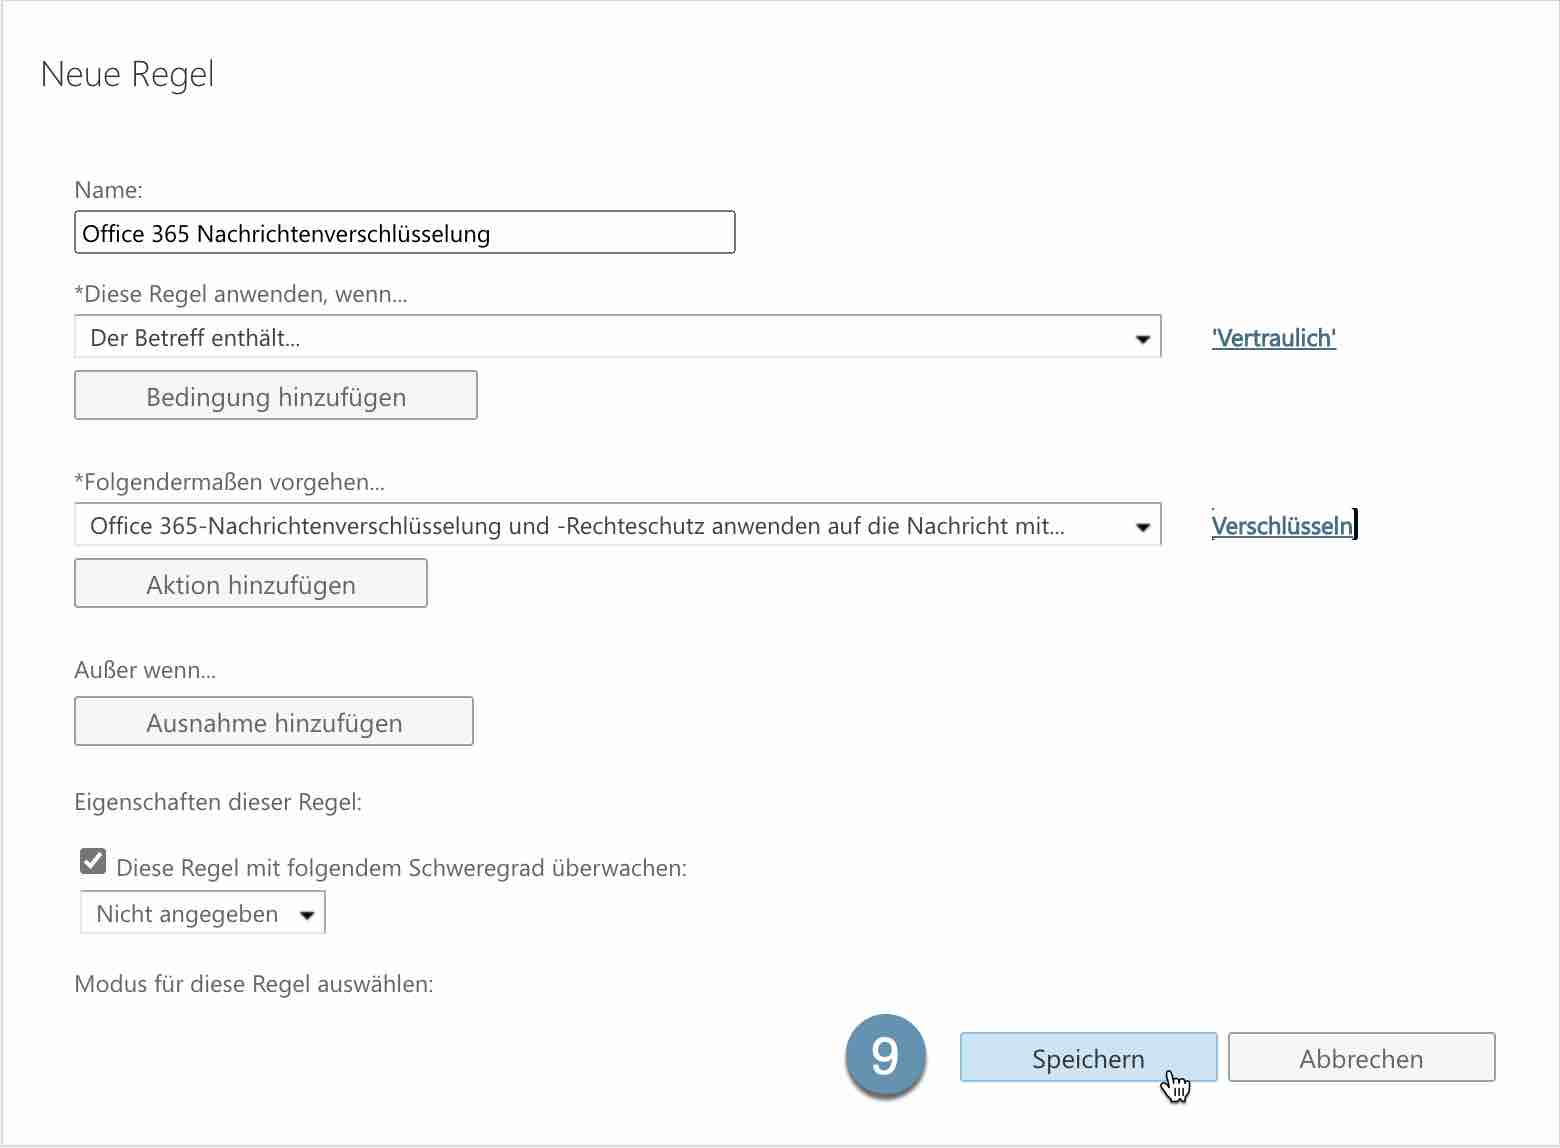This screenshot has height=1148, width=1560.
Task: Click the Bedingung hinzufügen button
Action: 276,396
